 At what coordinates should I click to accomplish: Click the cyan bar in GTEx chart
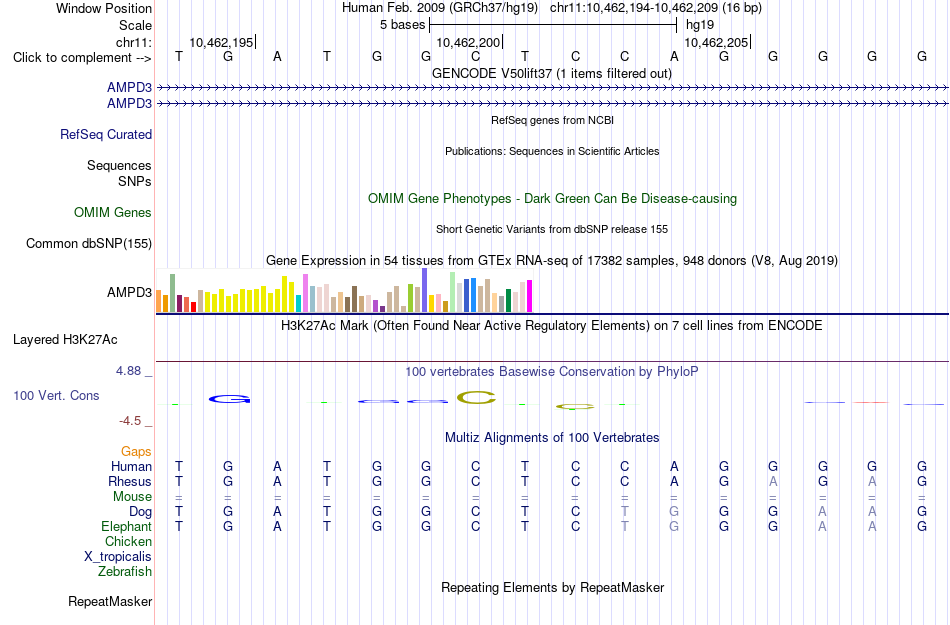coord(298,303)
